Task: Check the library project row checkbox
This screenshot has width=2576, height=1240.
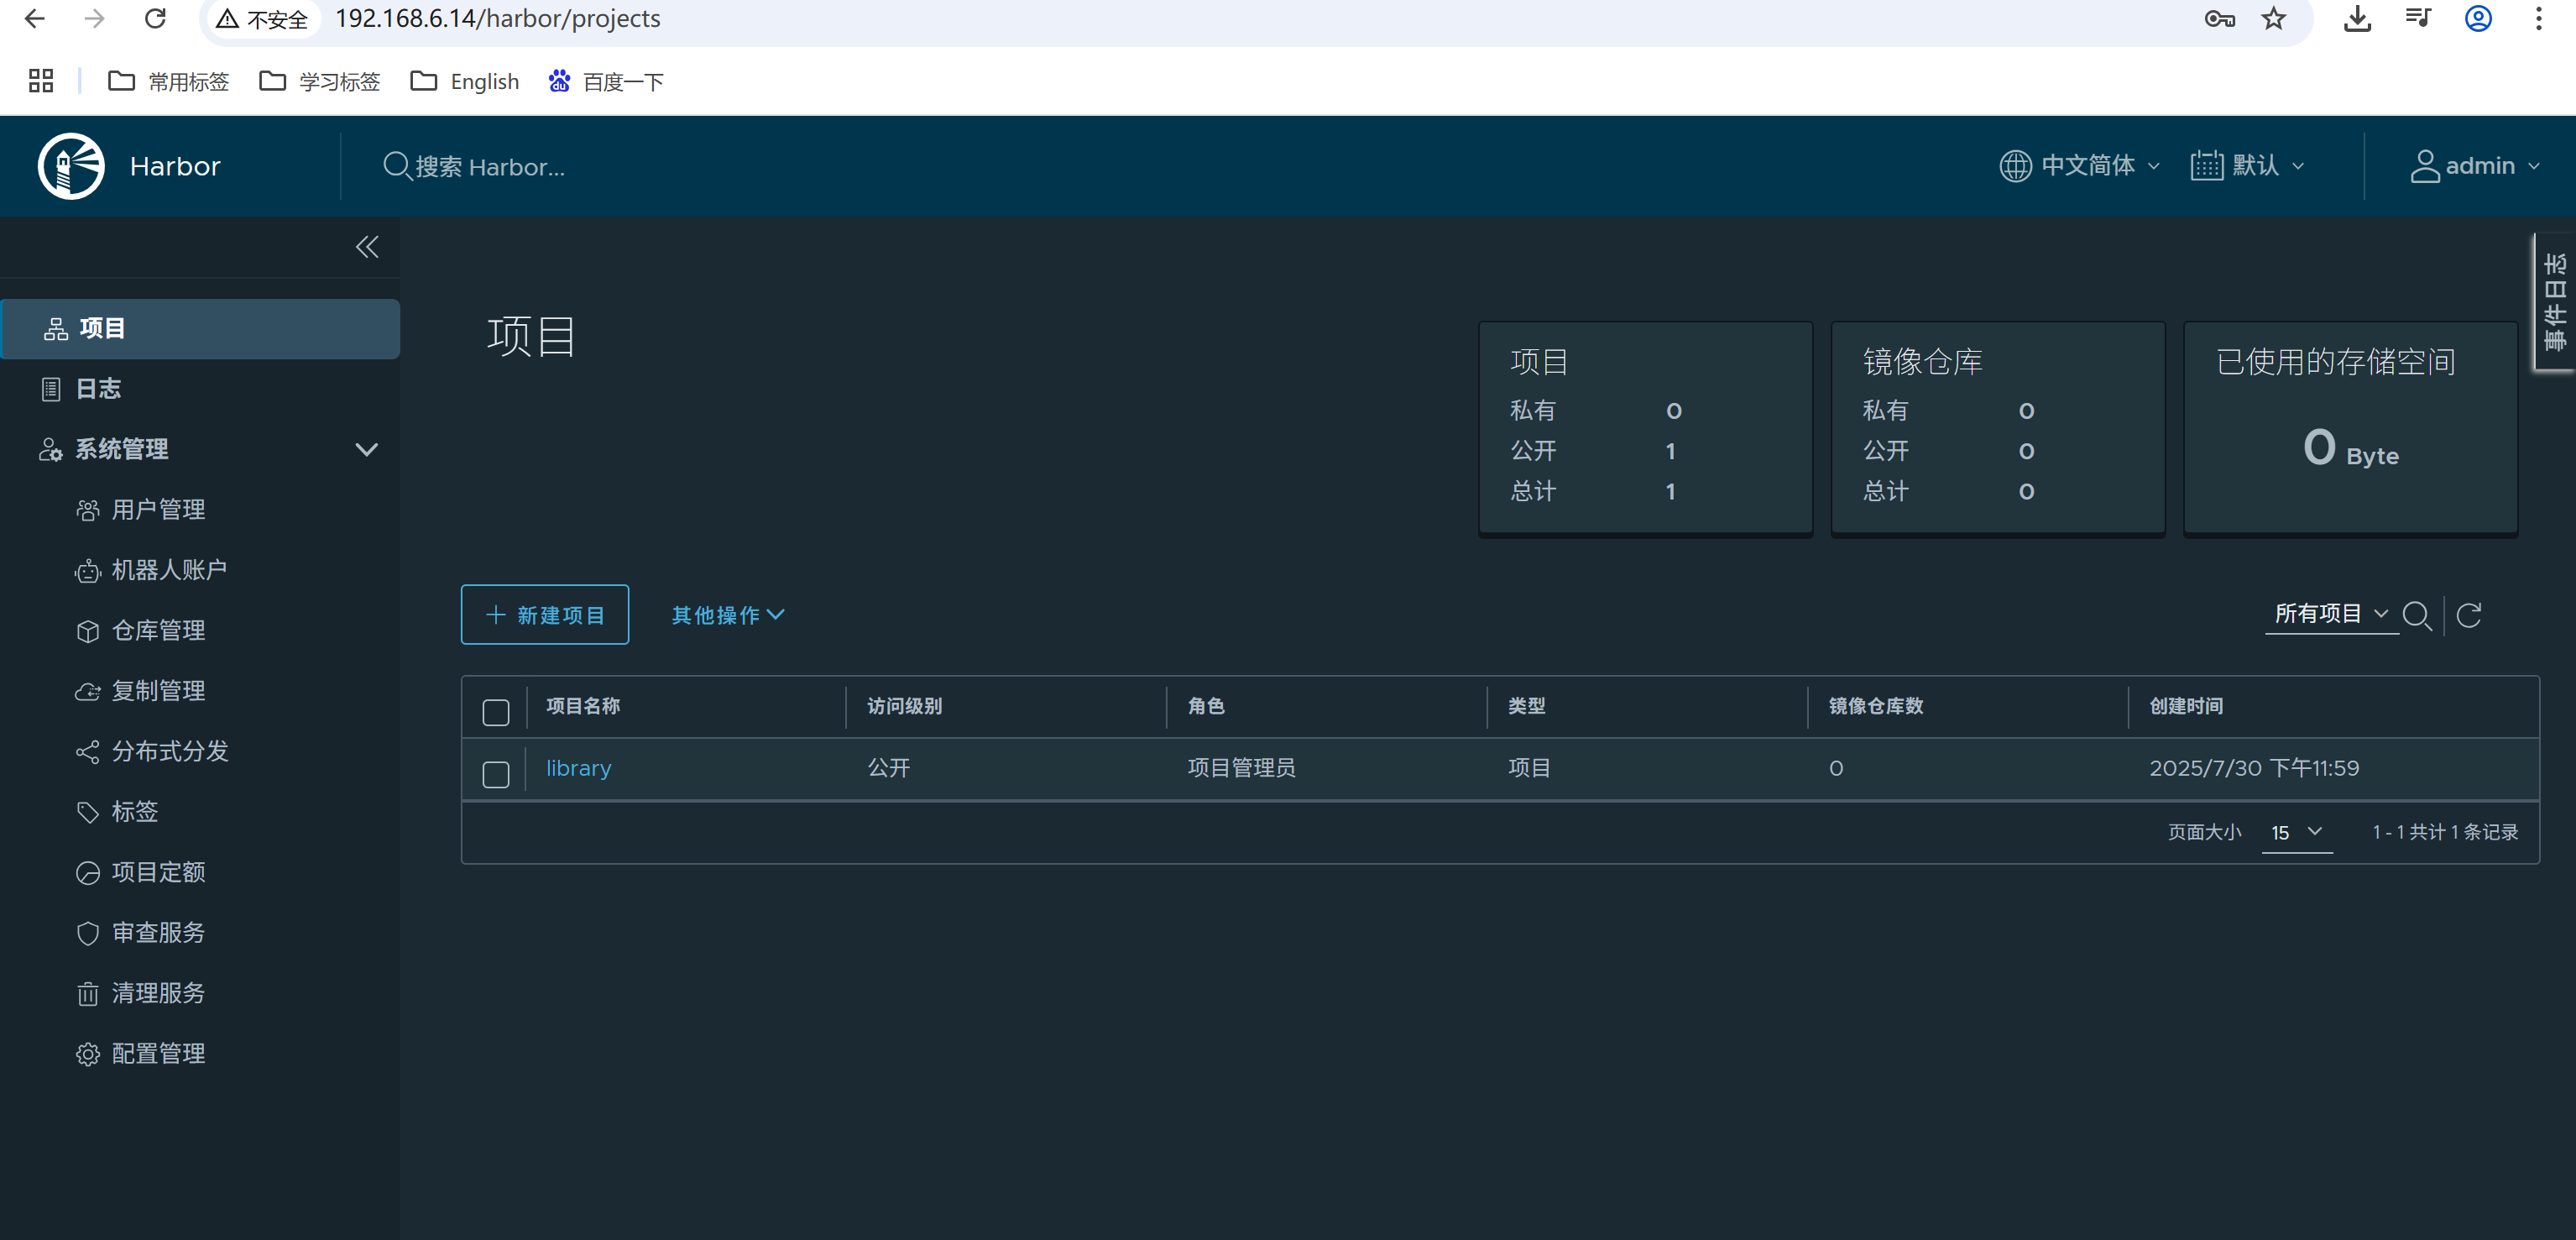Action: click(496, 774)
